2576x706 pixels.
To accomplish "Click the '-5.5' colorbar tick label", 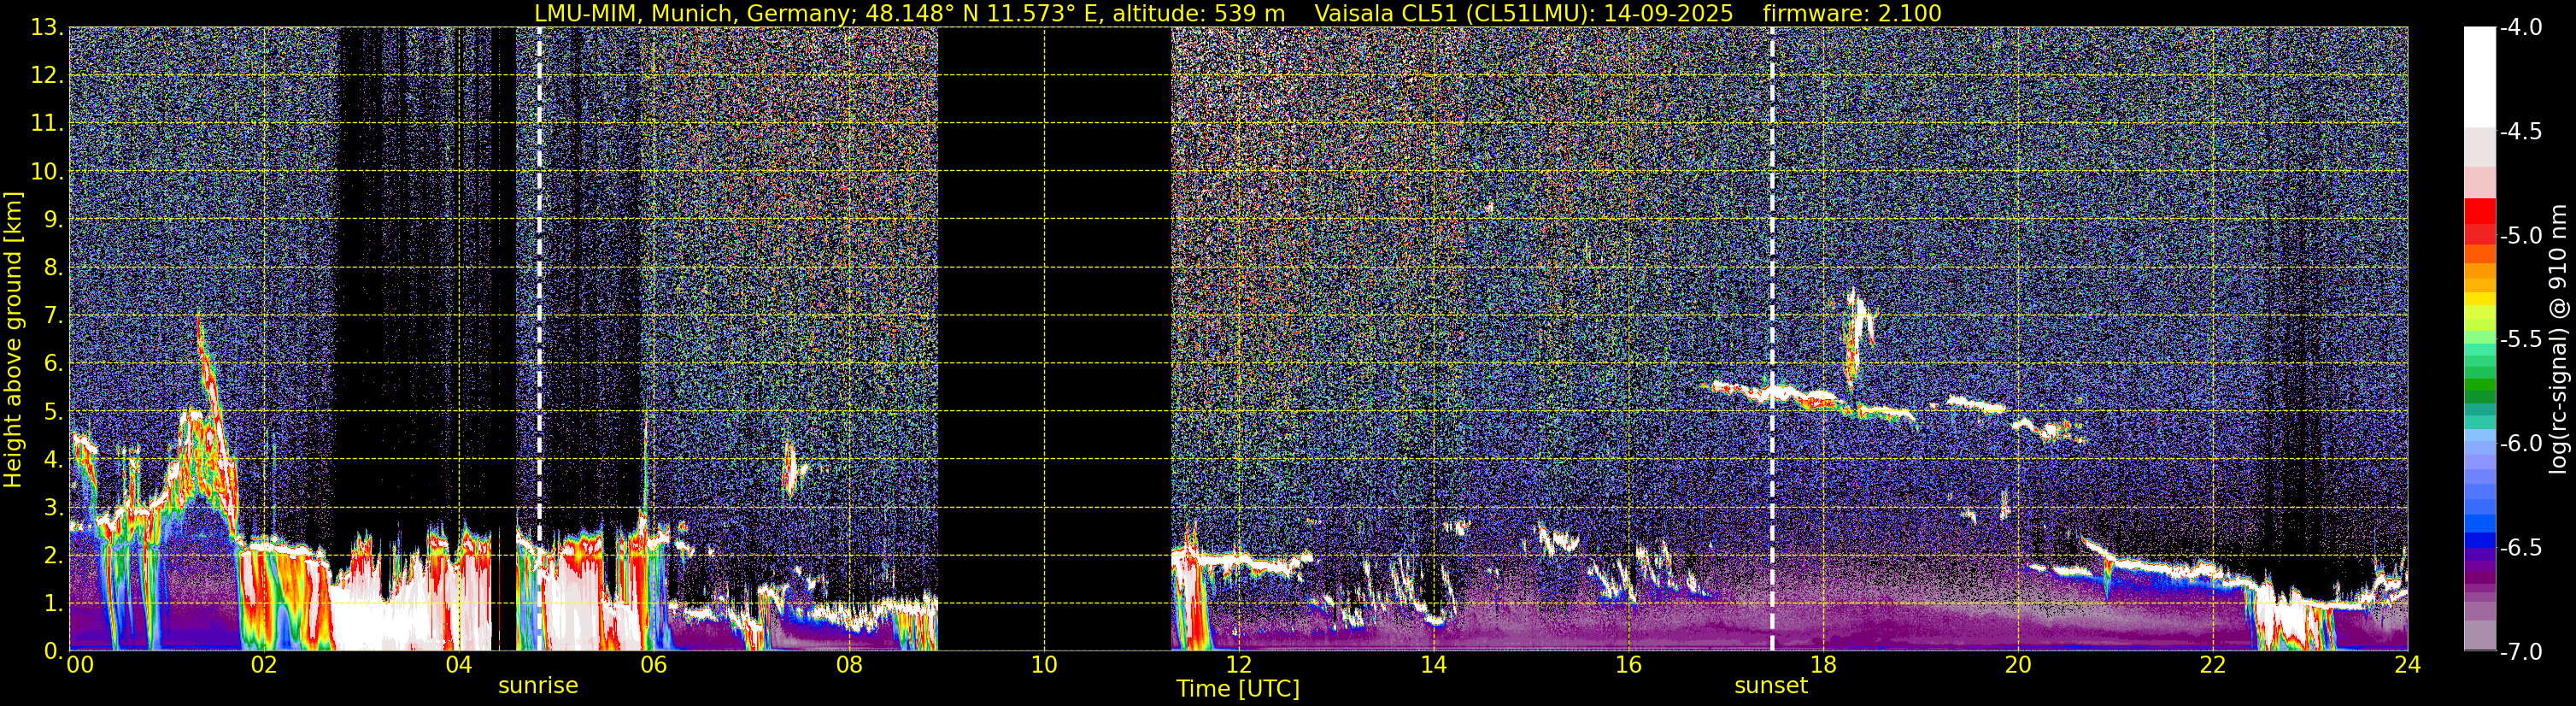I will coord(2521,339).
